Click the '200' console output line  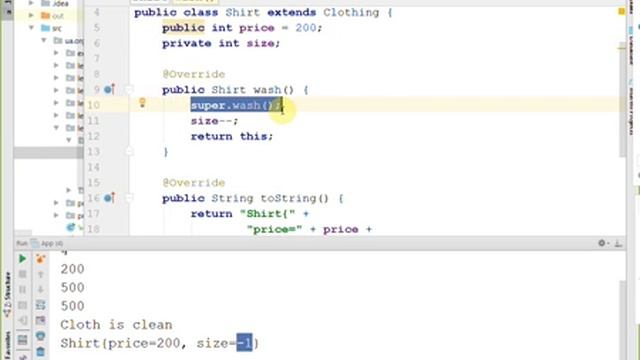[x=72, y=269]
